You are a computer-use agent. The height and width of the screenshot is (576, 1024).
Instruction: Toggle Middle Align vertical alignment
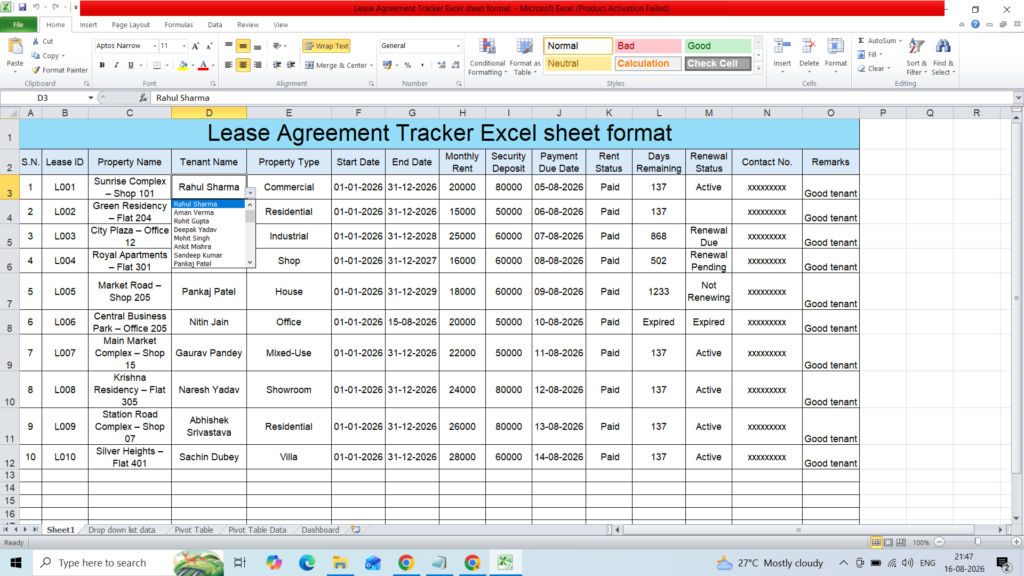coord(243,46)
